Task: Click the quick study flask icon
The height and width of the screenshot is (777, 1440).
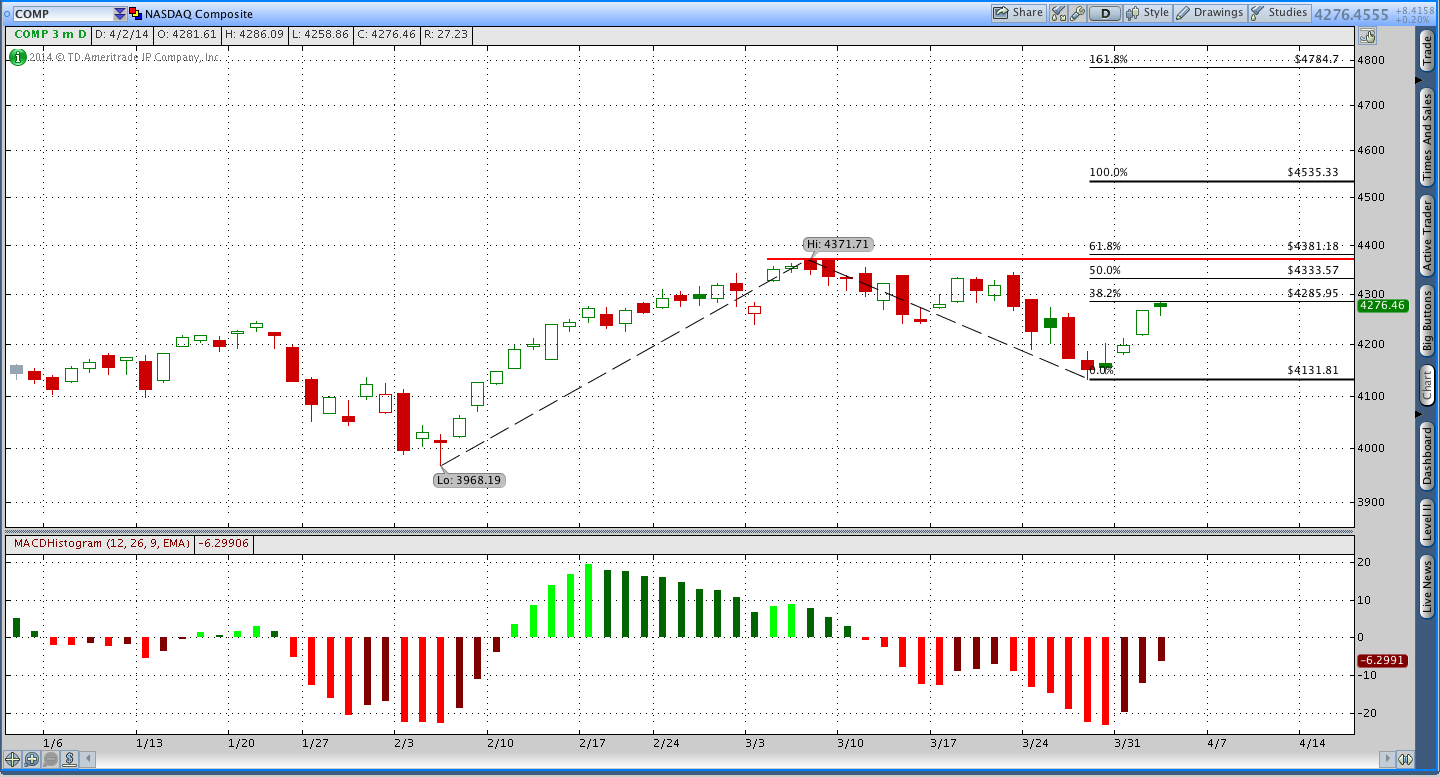Action: (1058, 13)
